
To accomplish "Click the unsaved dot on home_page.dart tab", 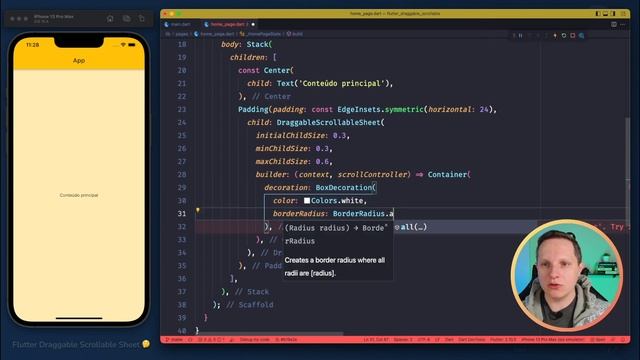I will tap(253, 24).
